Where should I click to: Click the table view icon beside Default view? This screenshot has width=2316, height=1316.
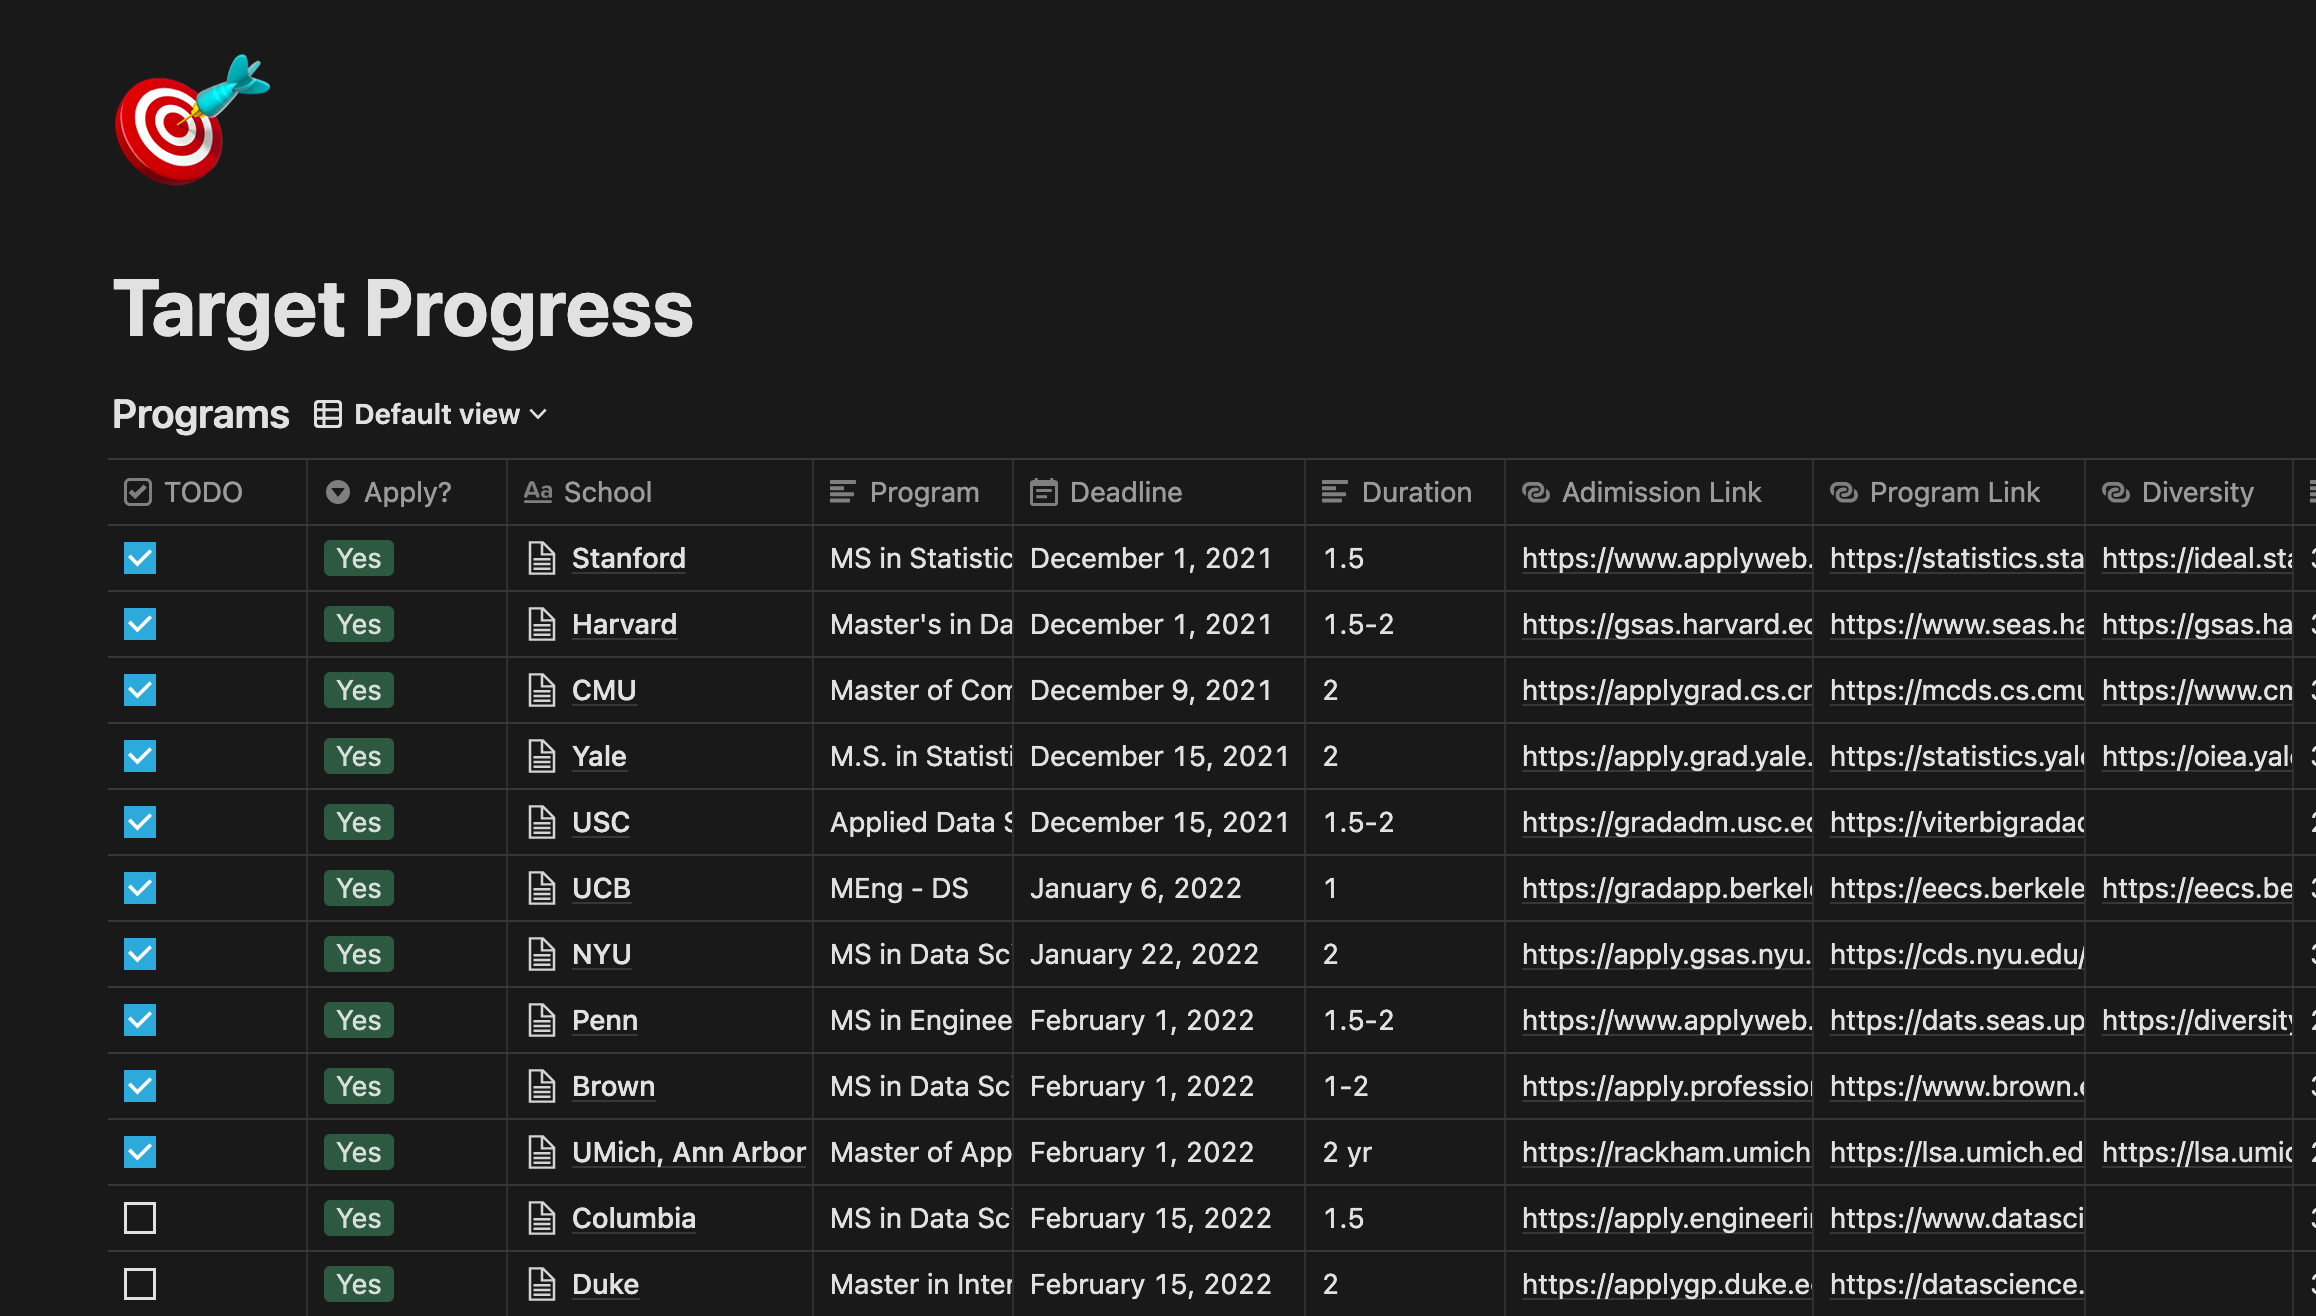pos(328,414)
